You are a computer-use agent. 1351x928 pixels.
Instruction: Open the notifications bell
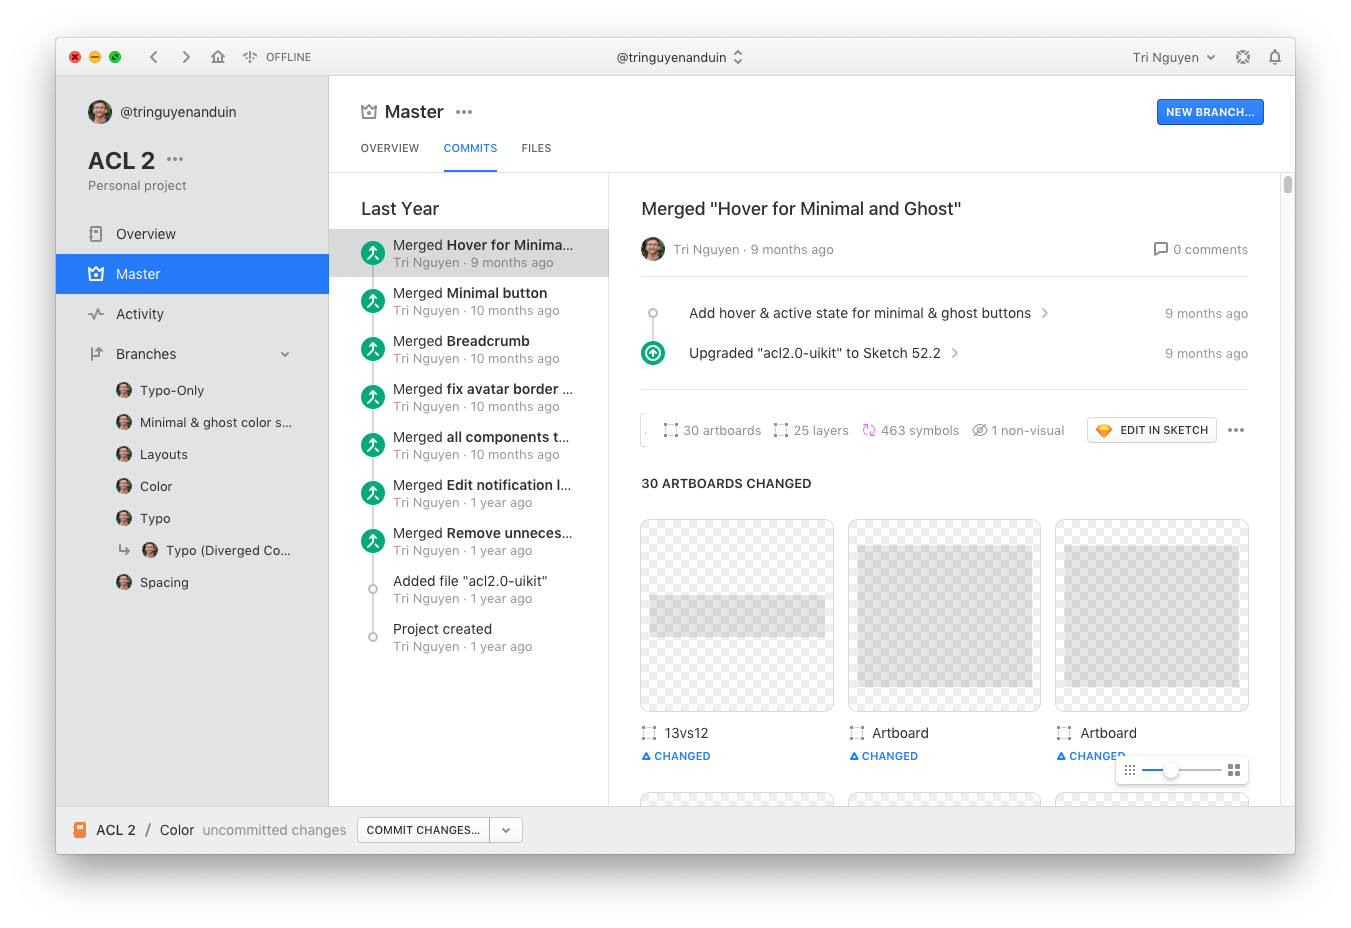click(1275, 57)
